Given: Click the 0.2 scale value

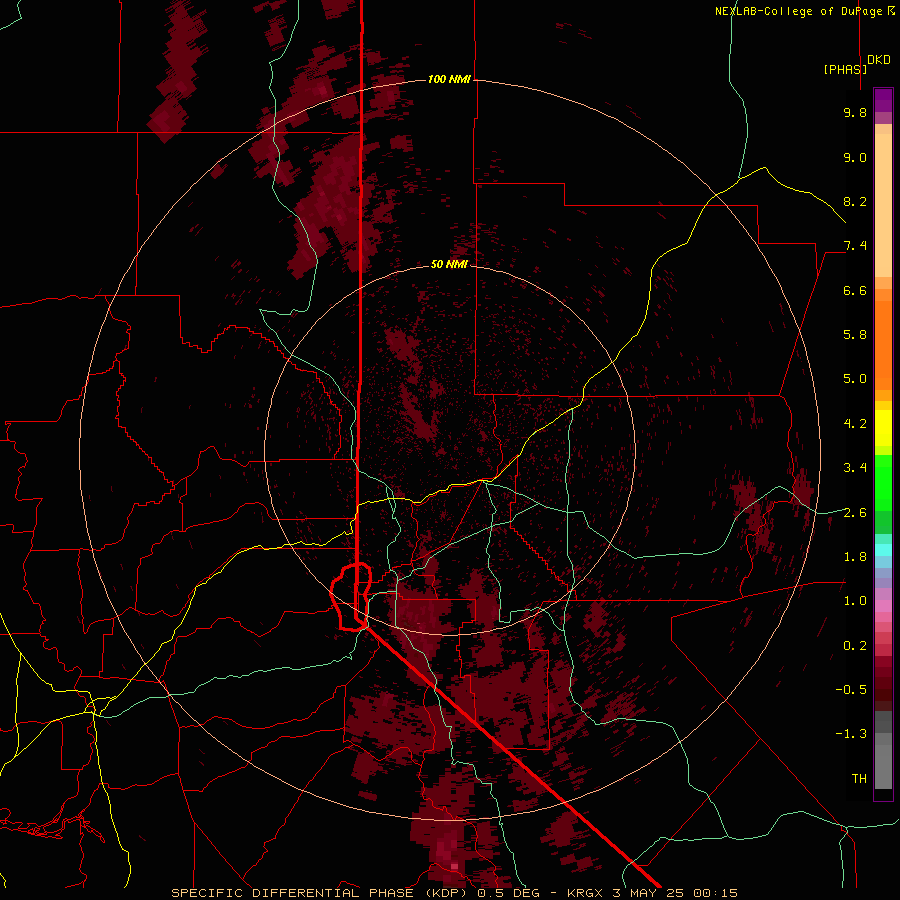Looking at the screenshot, I should point(855,646).
